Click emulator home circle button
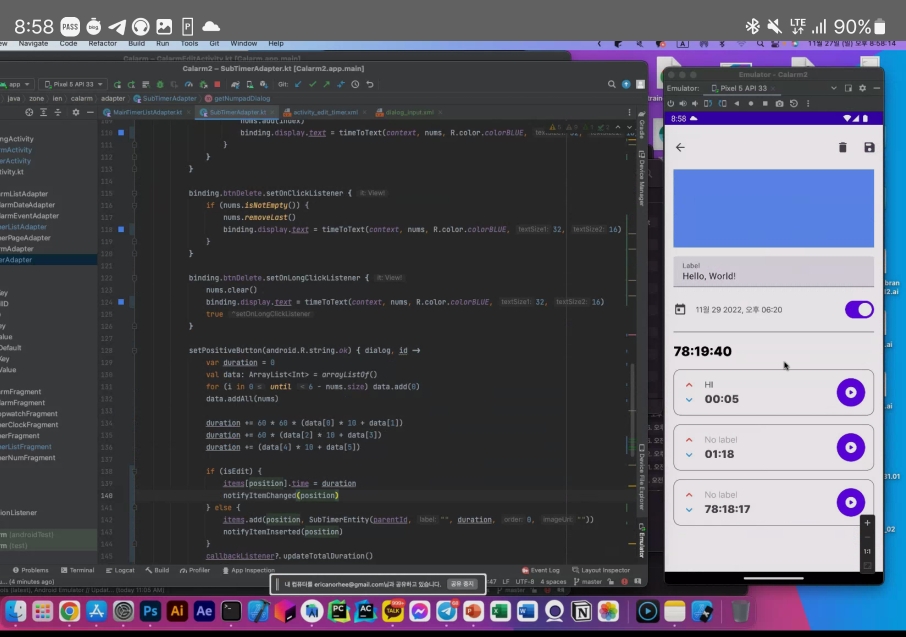The height and width of the screenshot is (637, 906). click(x=751, y=103)
